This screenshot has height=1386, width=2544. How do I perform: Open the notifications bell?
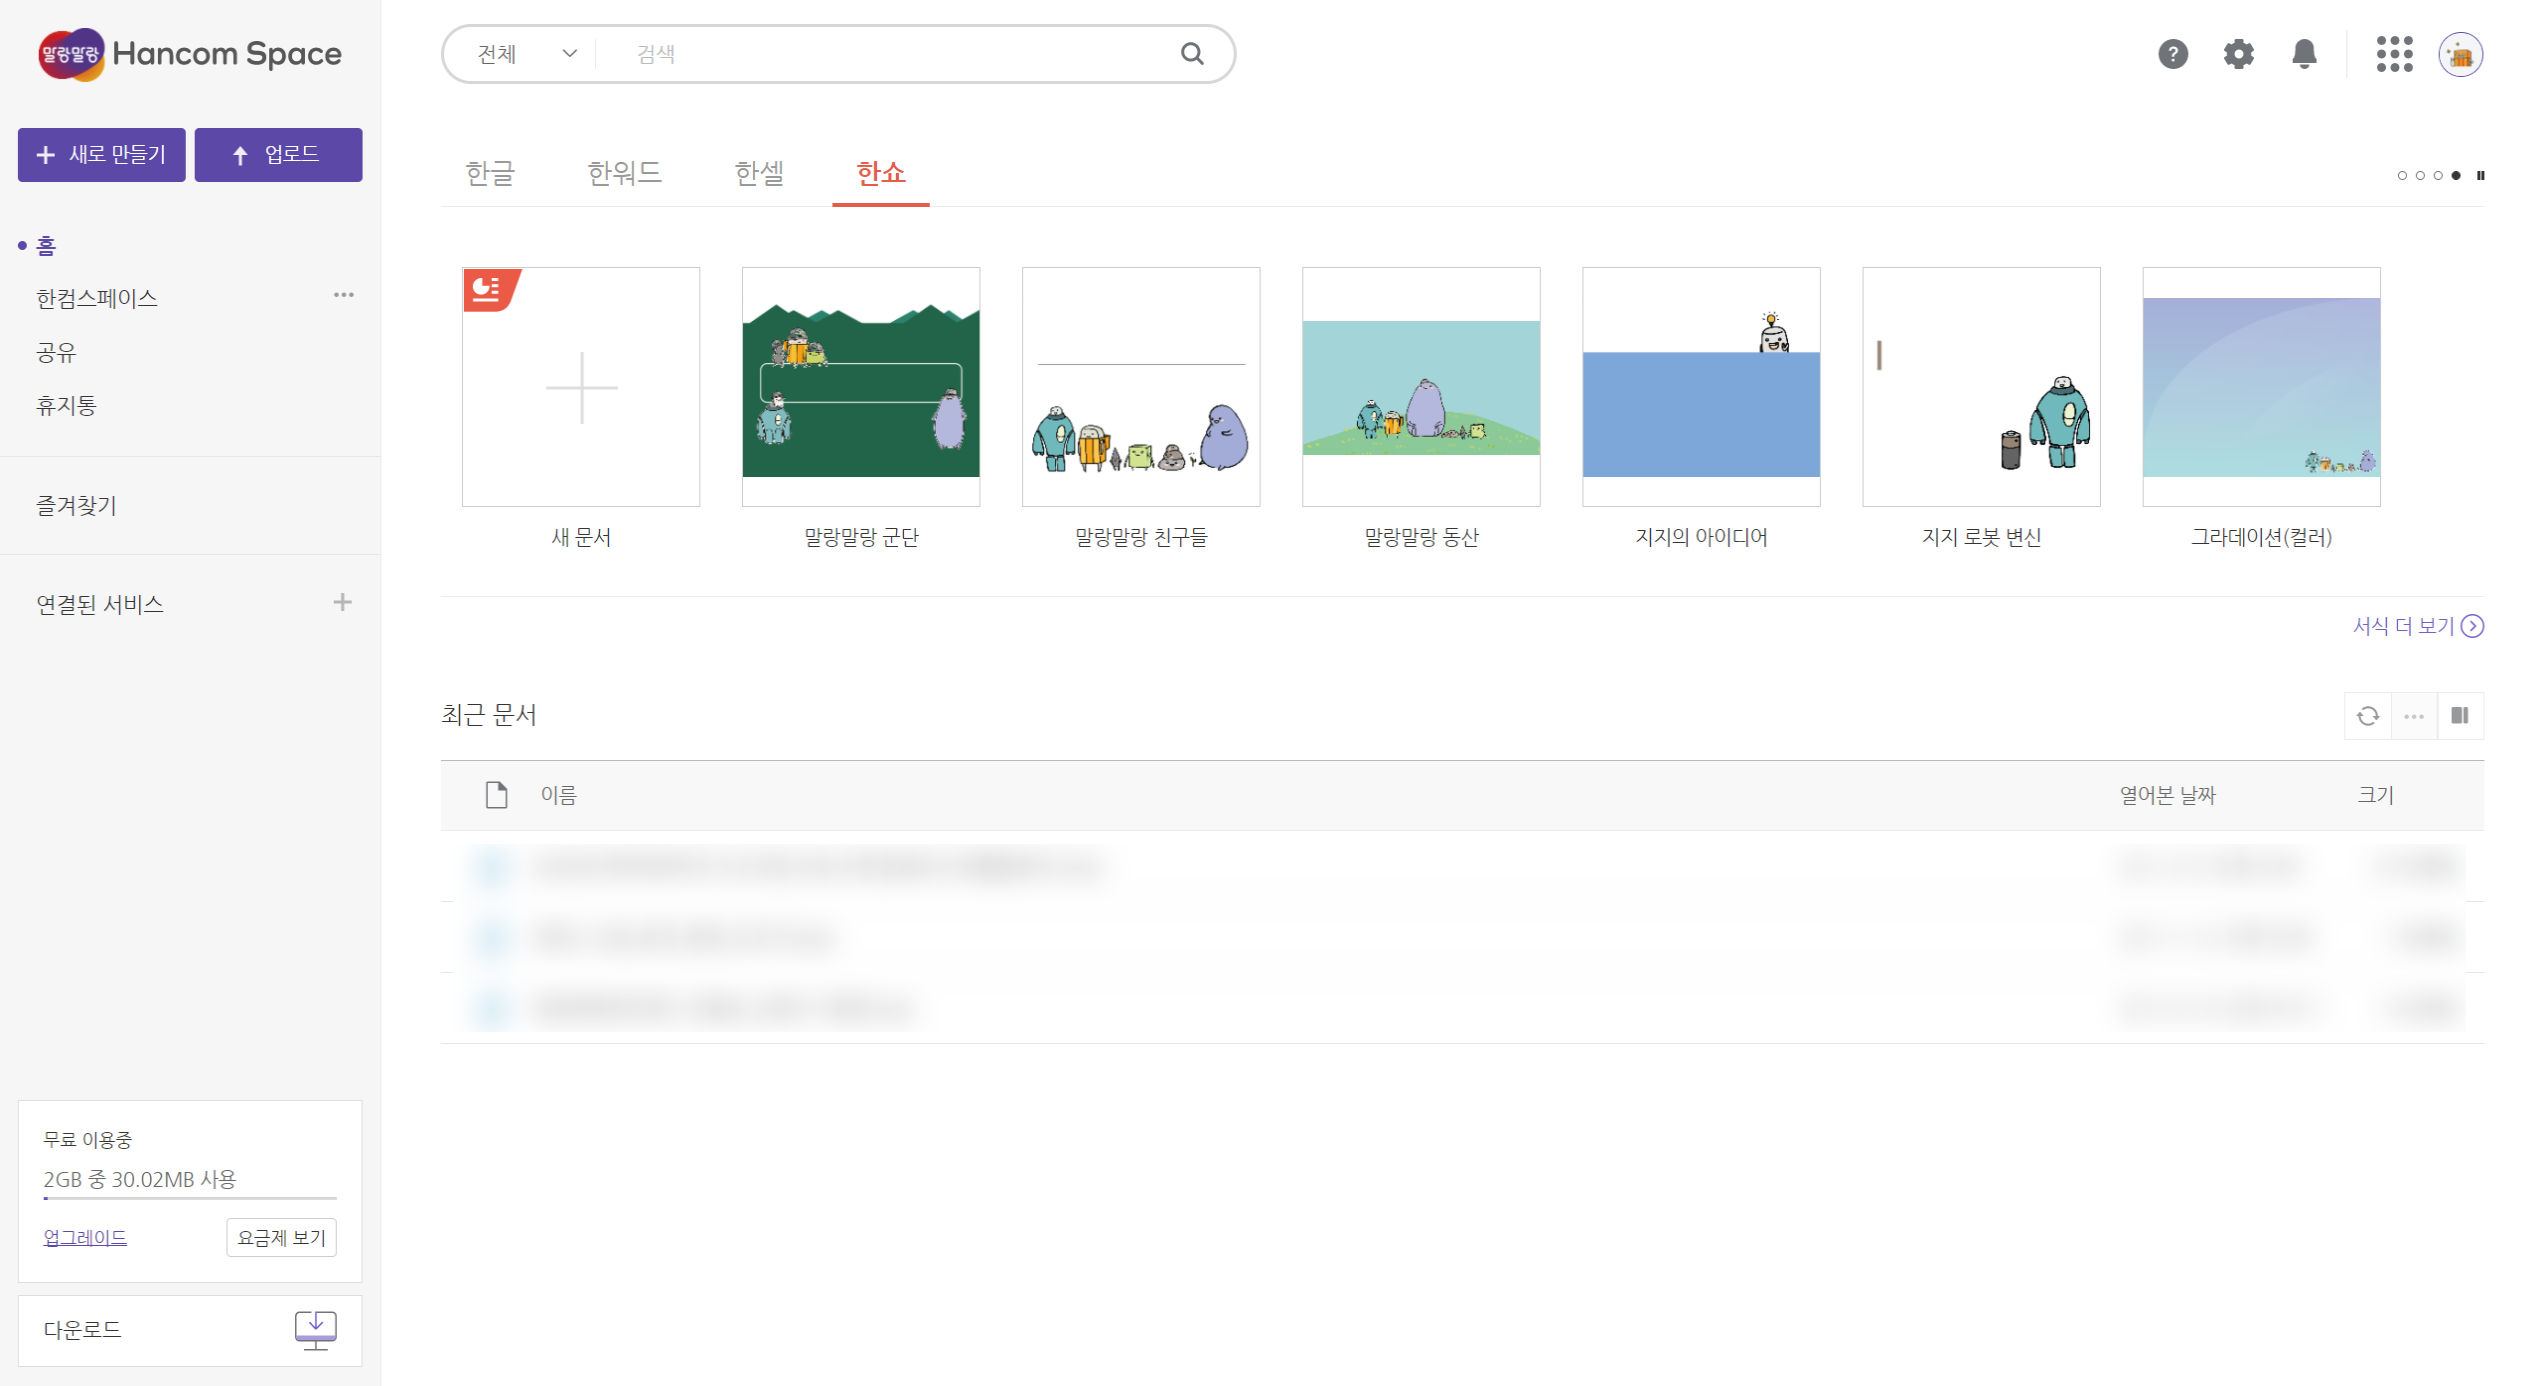coord(2304,54)
